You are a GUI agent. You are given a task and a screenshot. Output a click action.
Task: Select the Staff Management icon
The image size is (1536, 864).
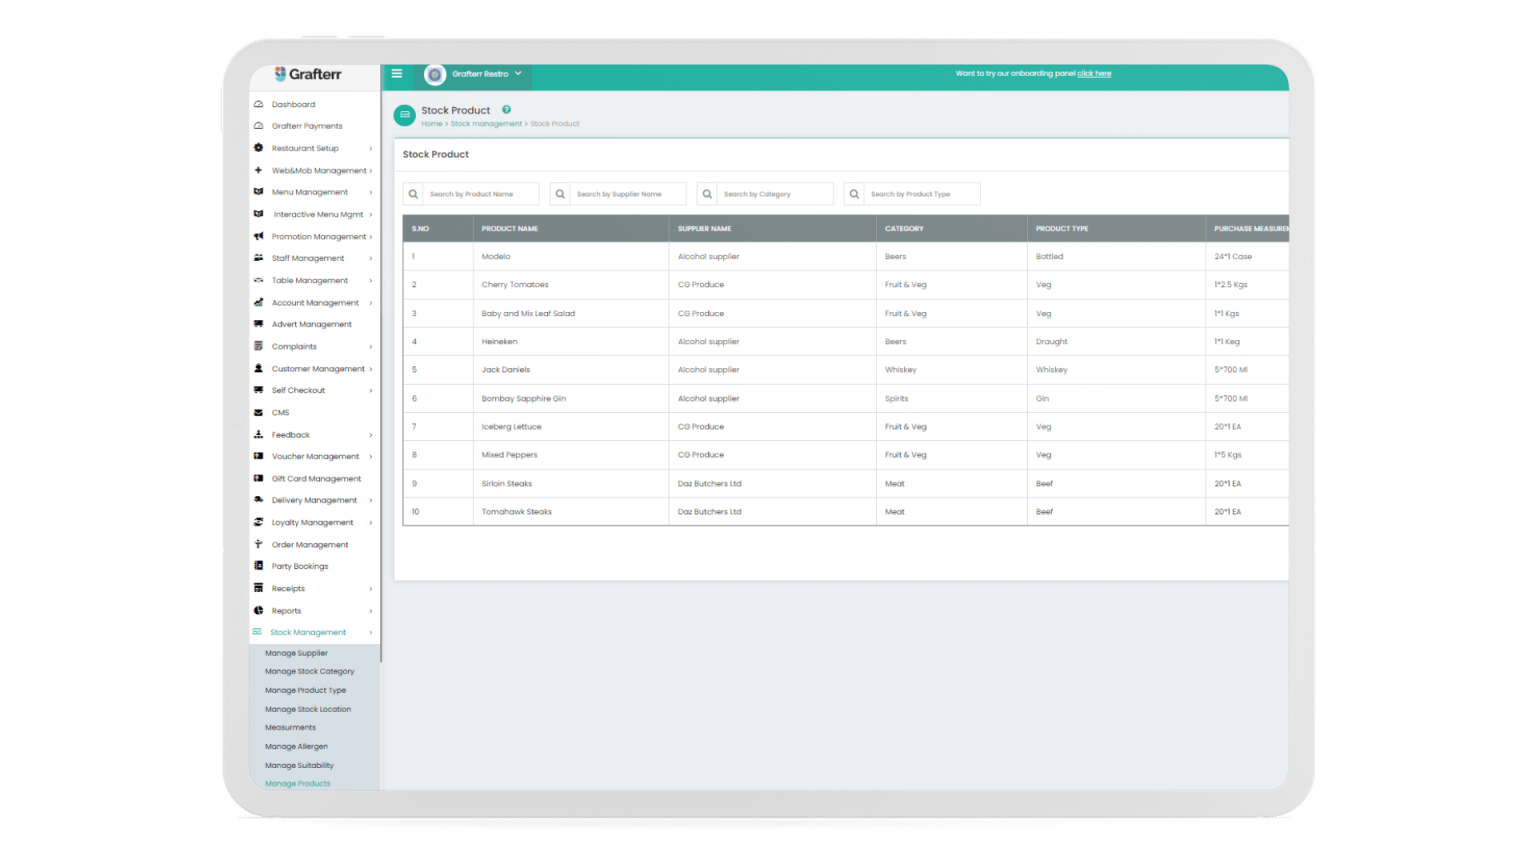tap(261, 258)
